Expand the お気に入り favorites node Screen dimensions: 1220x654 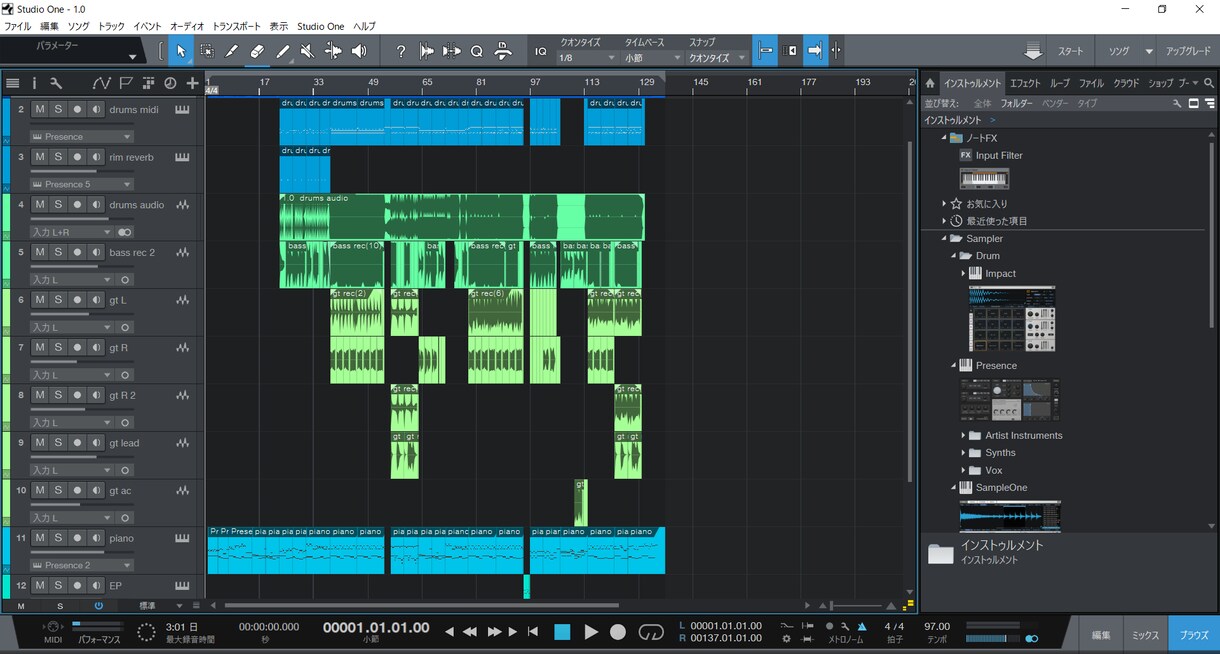tap(944, 203)
